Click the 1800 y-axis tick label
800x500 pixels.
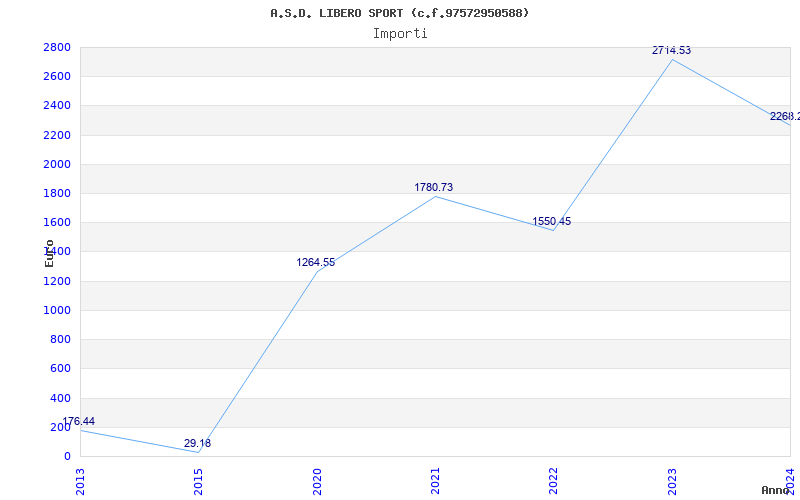pyautogui.click(x=57, y=193)
